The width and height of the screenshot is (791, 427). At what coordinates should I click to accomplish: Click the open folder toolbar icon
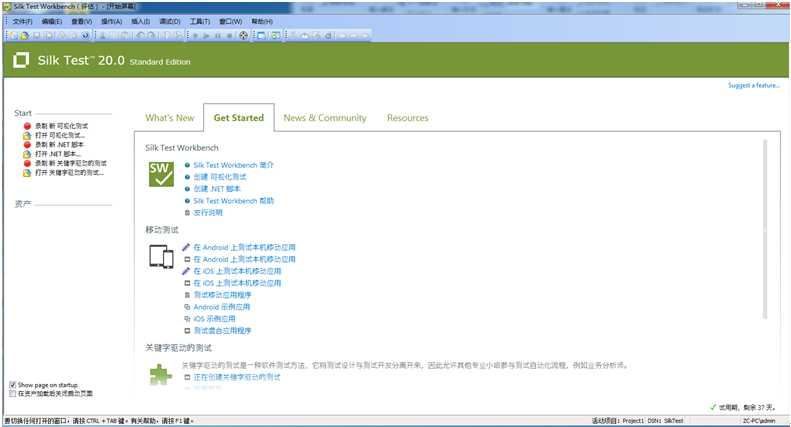pos(24,35)
